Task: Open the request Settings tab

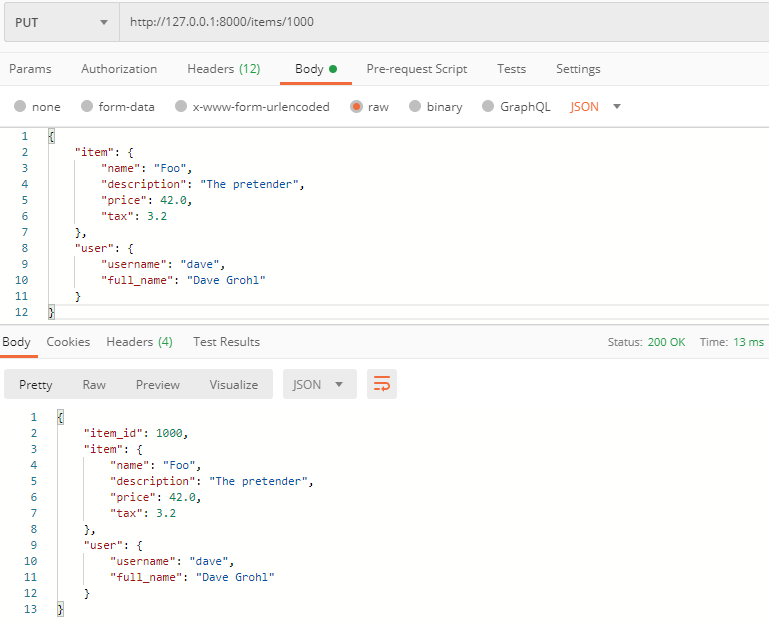Action: pos(578,69)
